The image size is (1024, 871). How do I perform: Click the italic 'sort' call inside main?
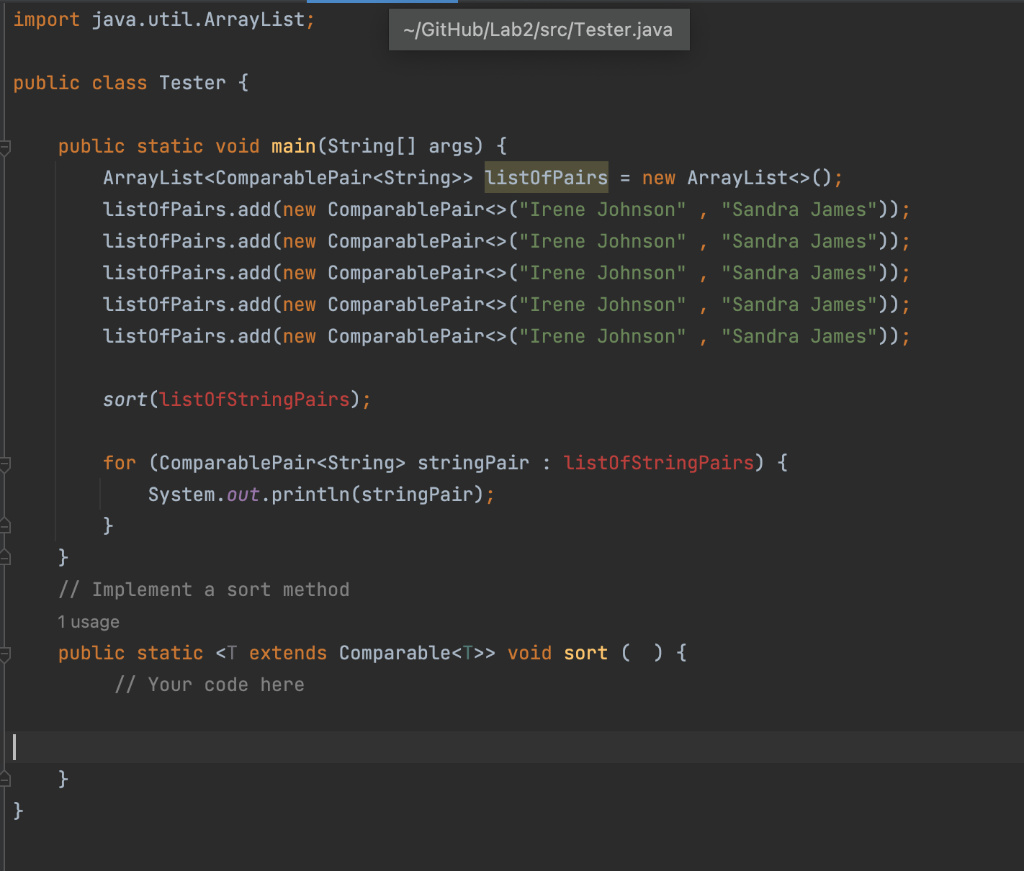point(125,399)
